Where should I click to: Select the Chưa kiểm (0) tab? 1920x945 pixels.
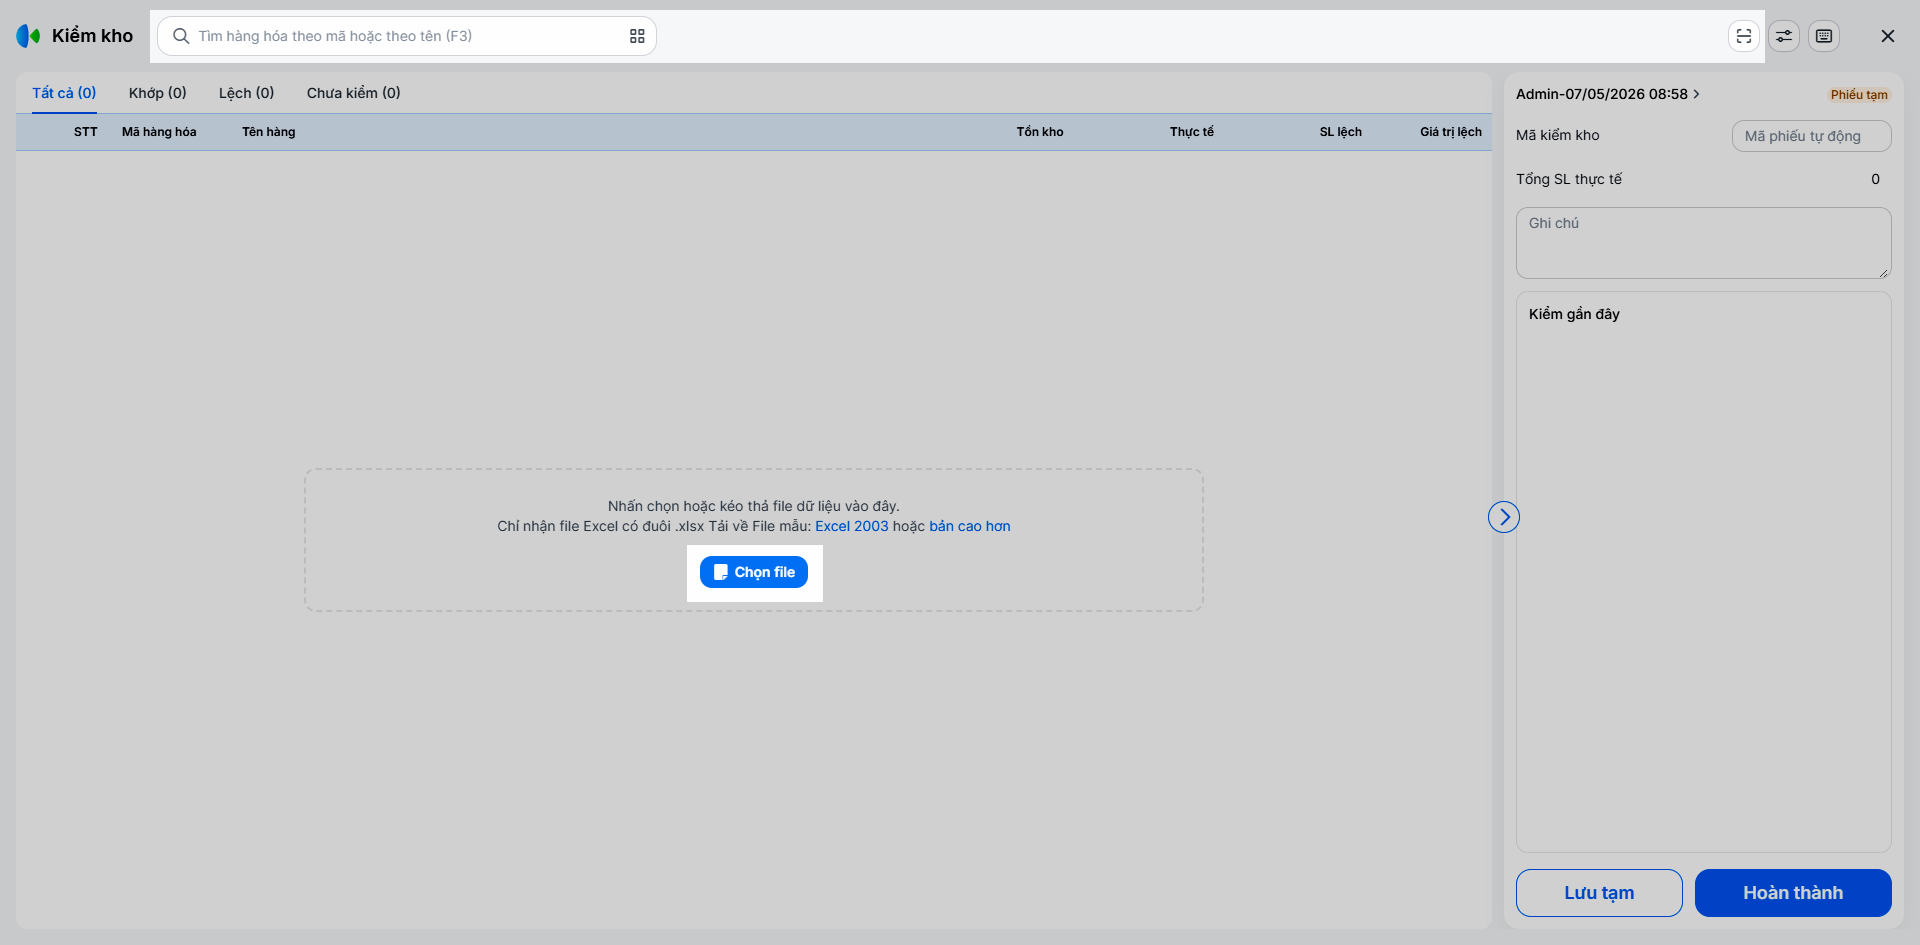point(354,93)
